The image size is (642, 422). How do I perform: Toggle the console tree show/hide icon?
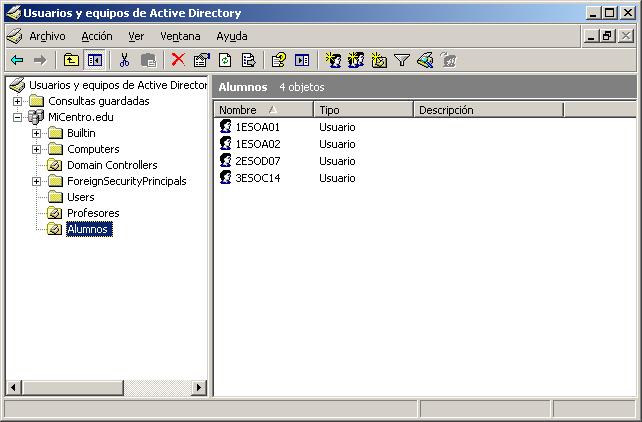(x=94, y=61)
